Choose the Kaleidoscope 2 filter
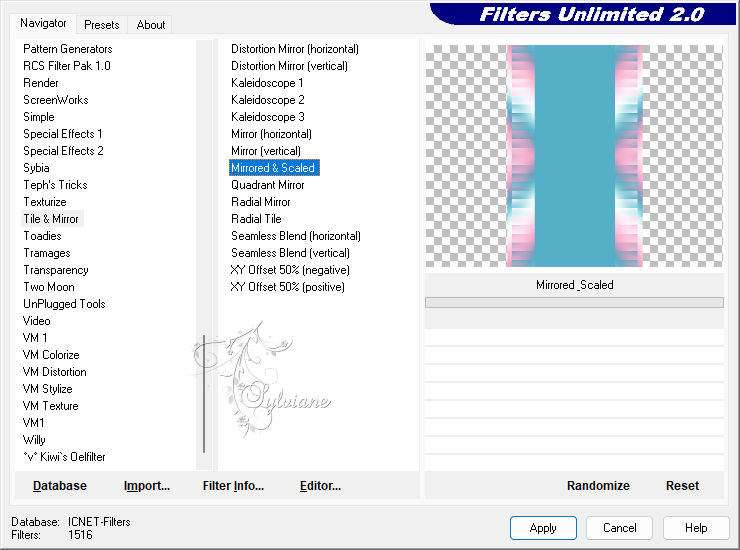740x550 pixels. (x=268, y=100)
